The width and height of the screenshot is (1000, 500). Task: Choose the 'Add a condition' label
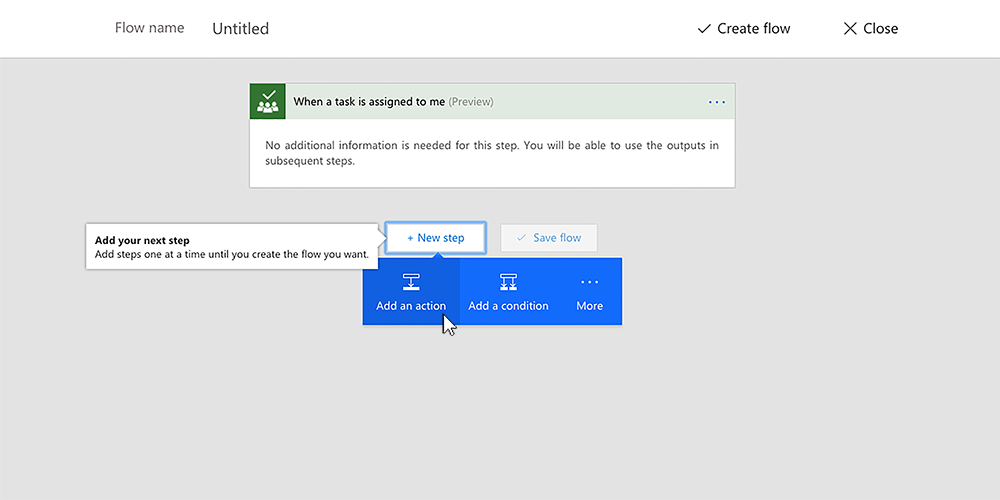pos(508,306)
